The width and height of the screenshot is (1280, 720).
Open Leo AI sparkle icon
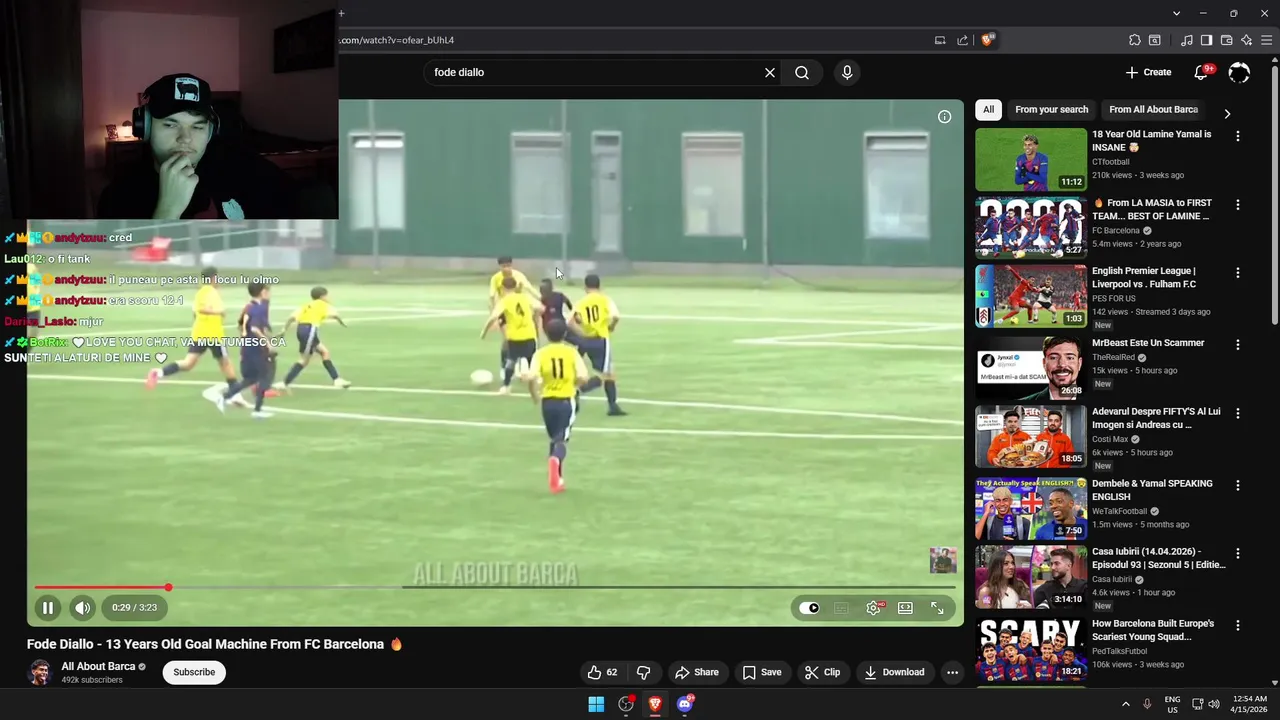click(x=1247, y=40)
